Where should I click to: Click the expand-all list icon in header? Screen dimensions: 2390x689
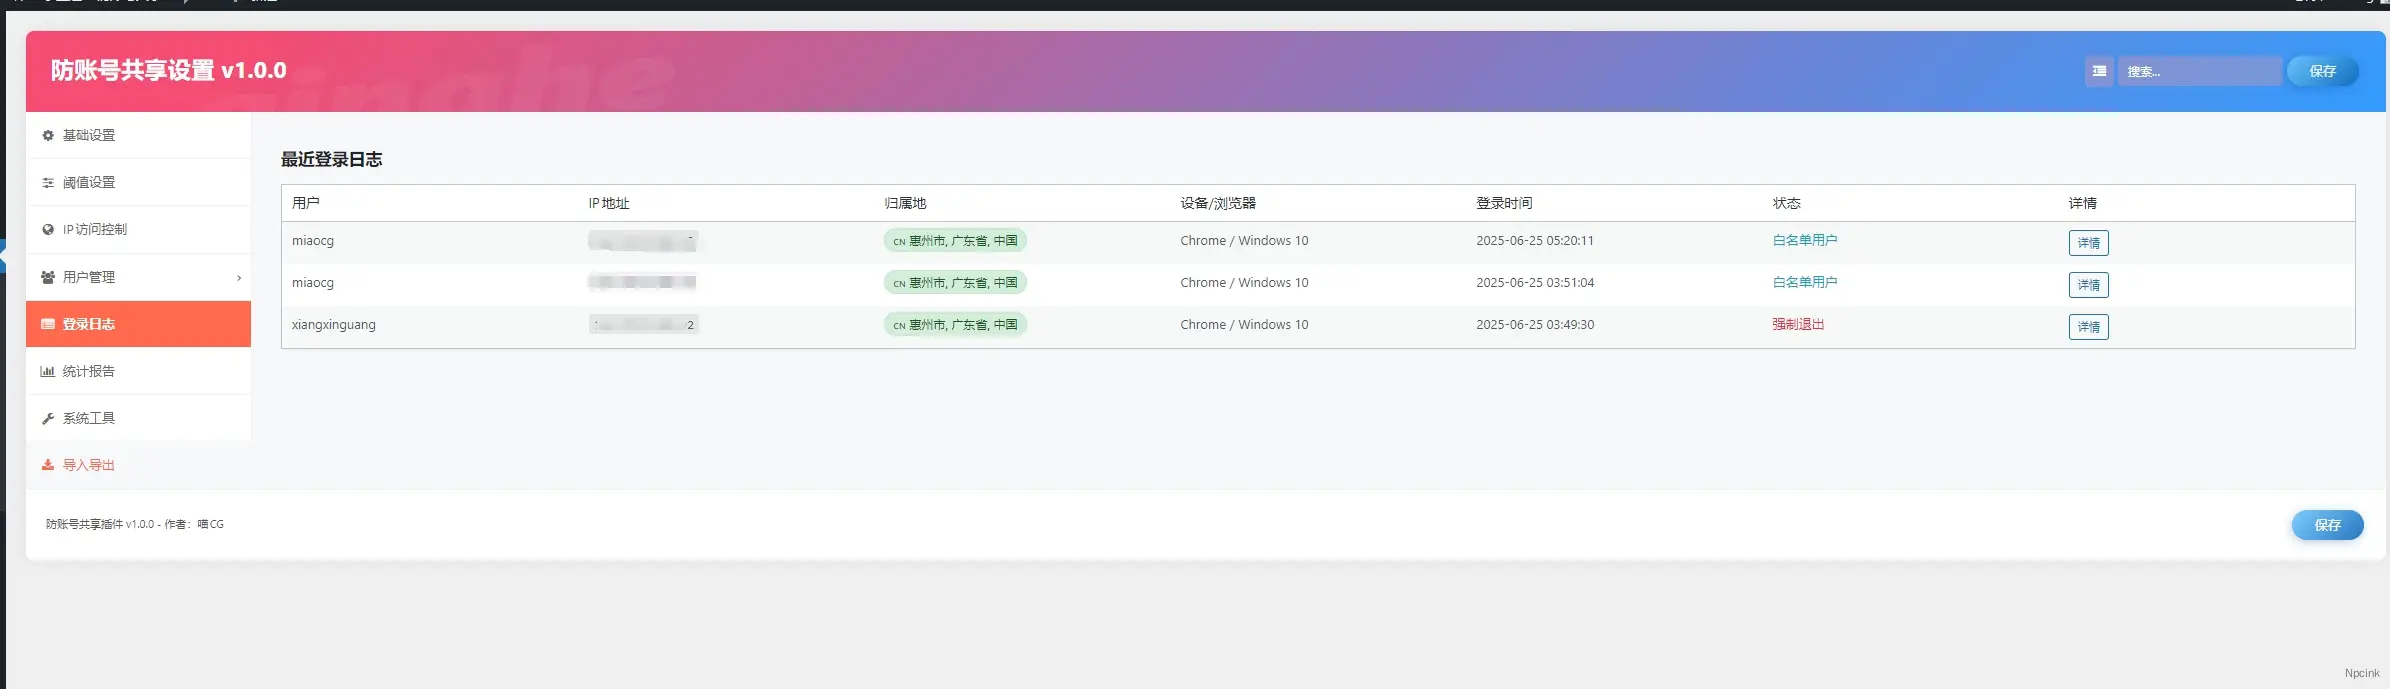click(2099, 71)
